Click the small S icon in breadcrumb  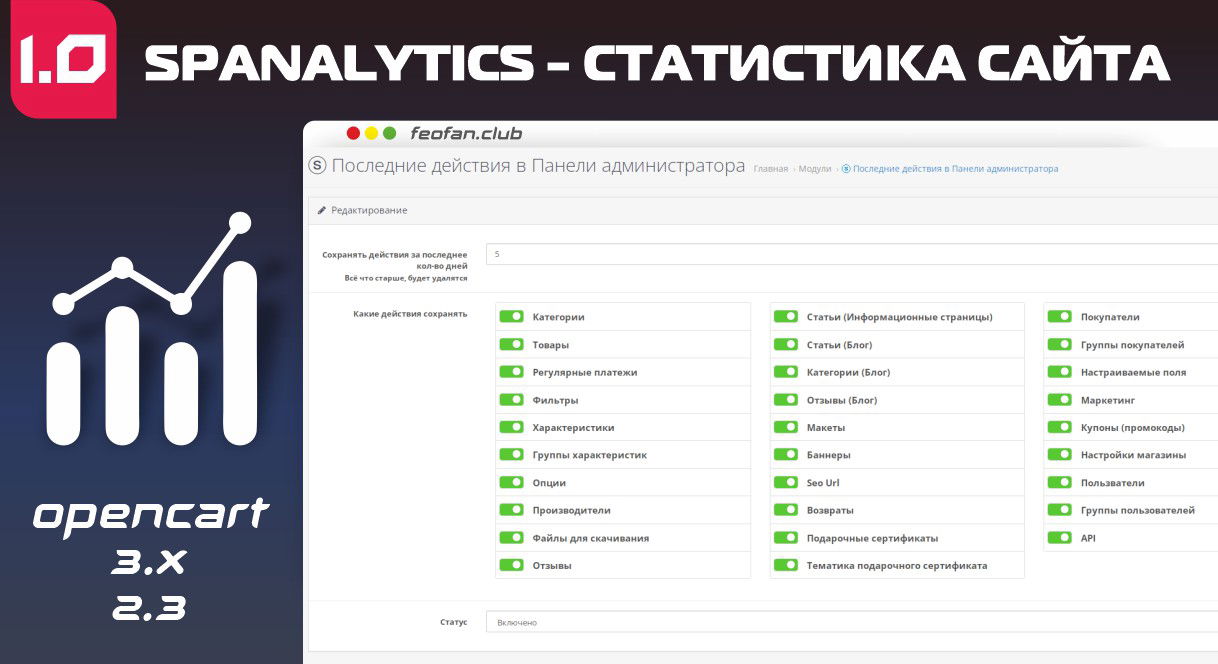pos(846,169)
